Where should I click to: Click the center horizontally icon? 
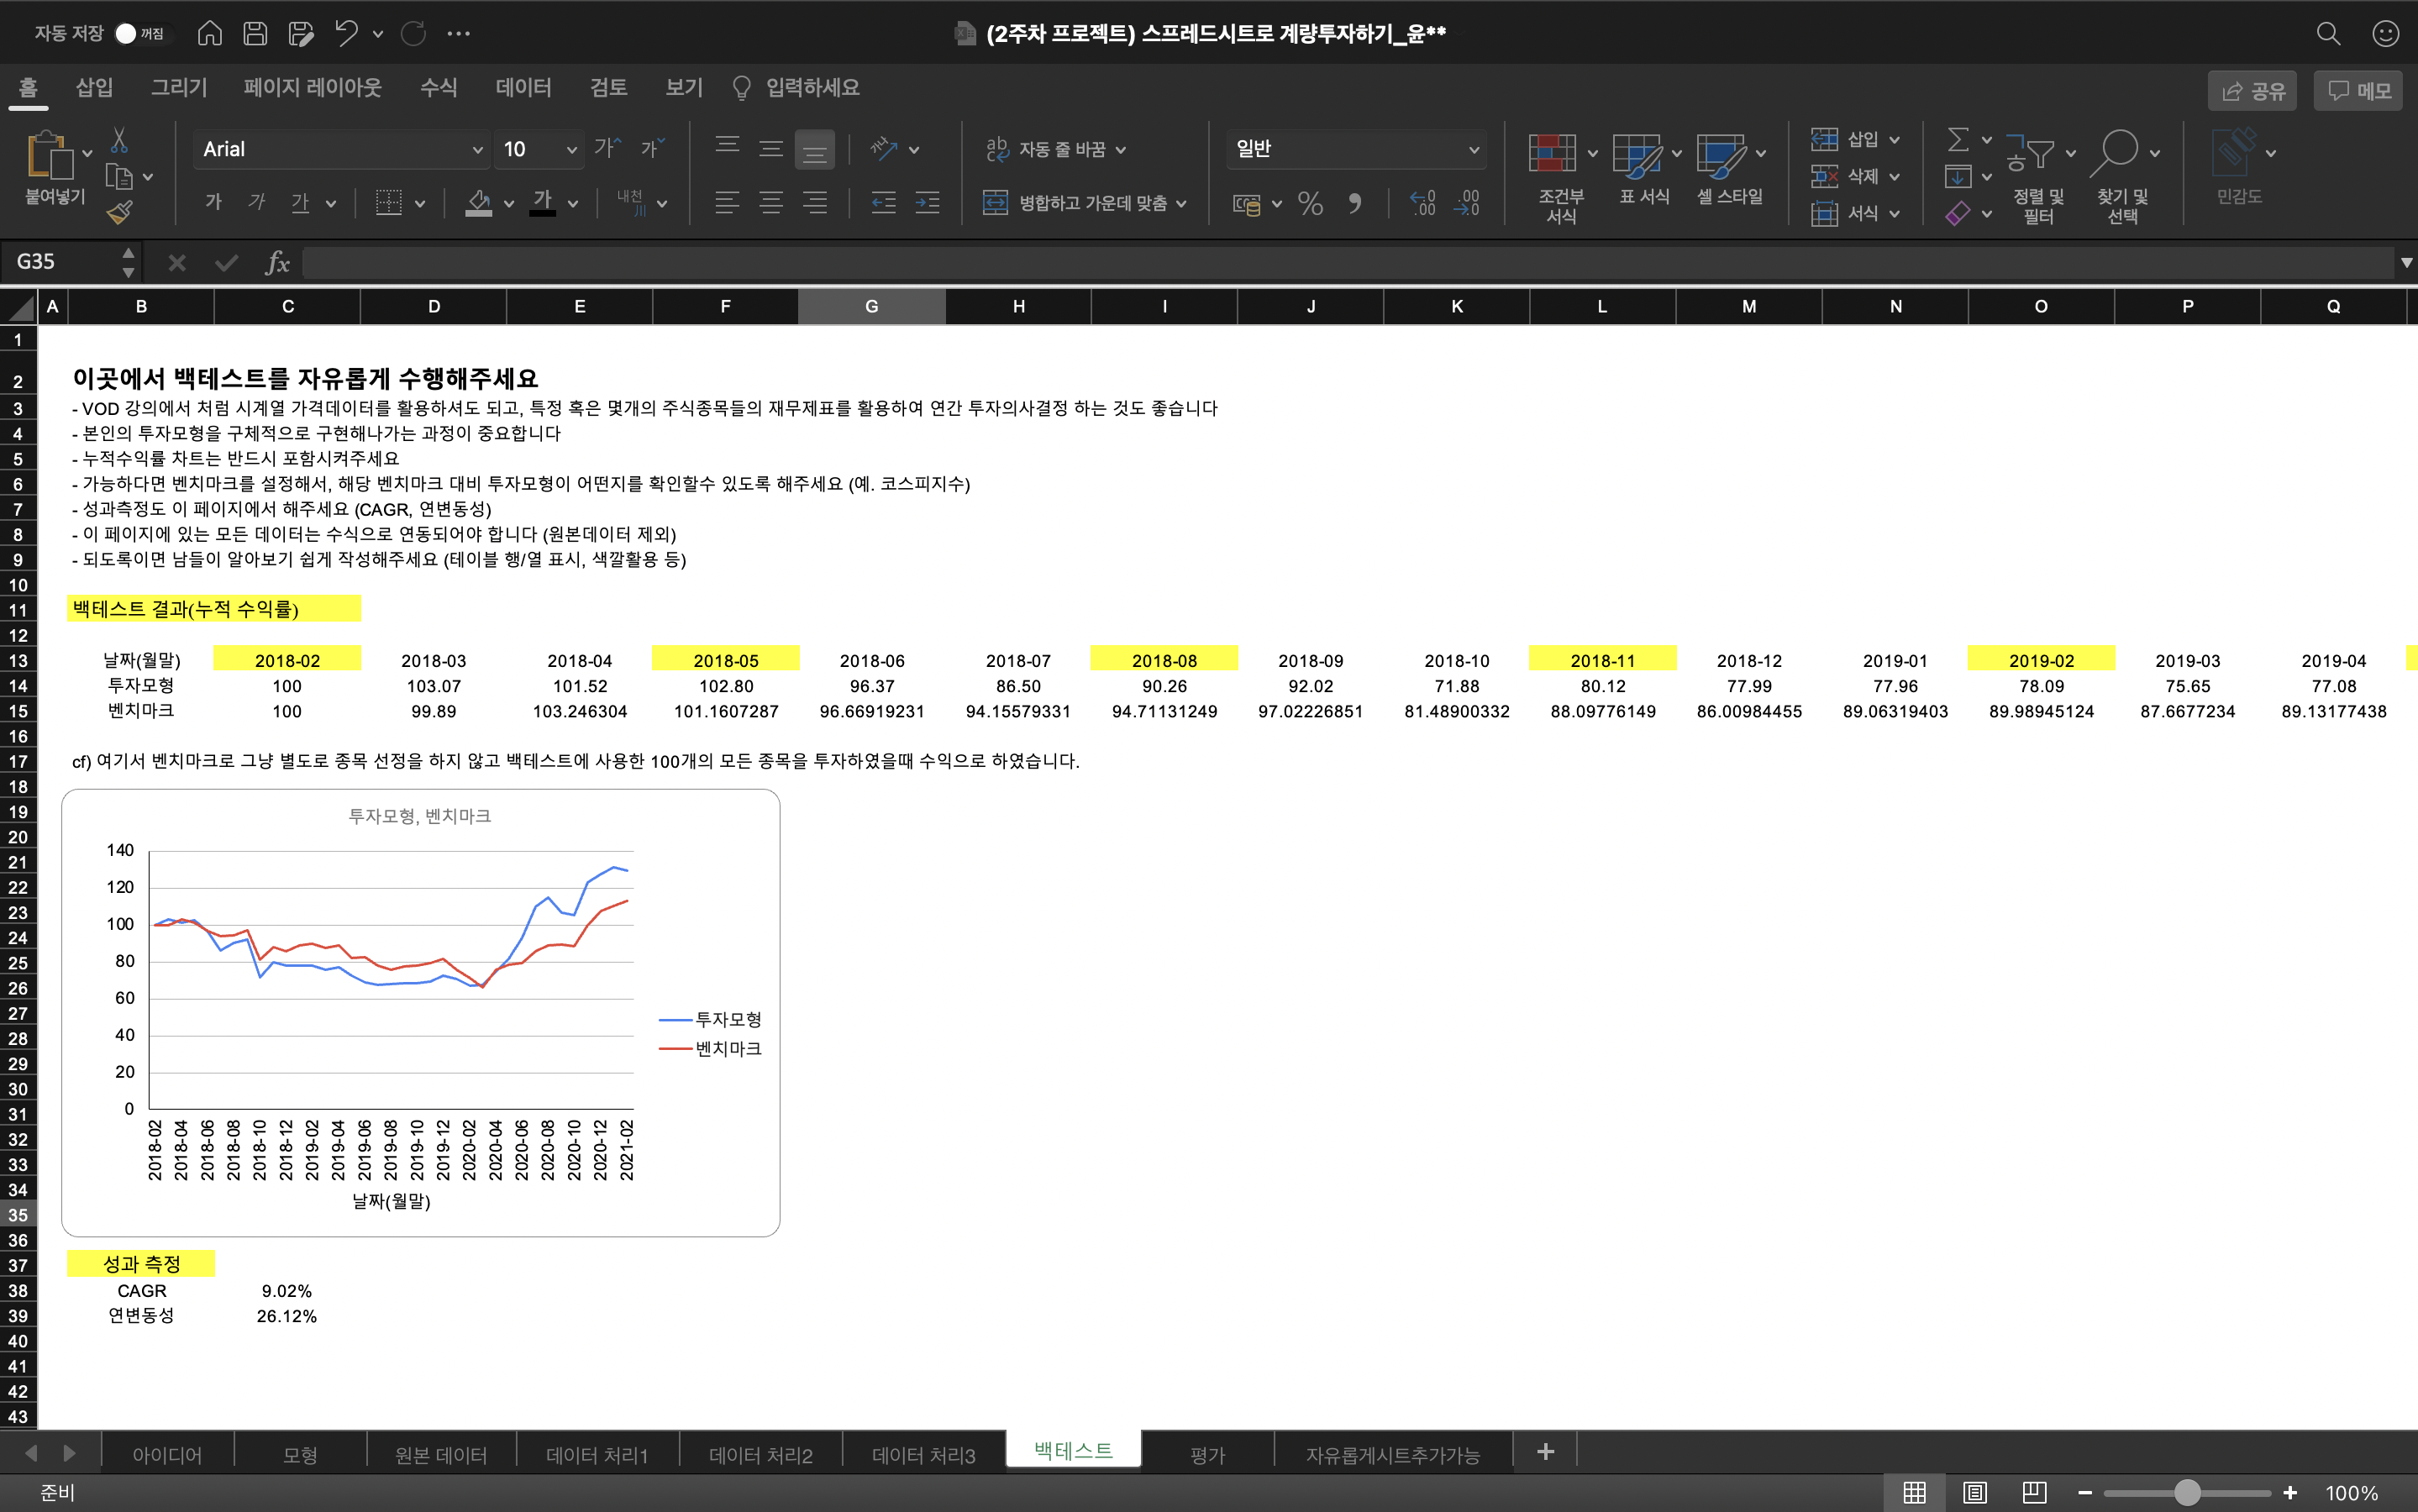pyautogui.click(x=771, y=202)
